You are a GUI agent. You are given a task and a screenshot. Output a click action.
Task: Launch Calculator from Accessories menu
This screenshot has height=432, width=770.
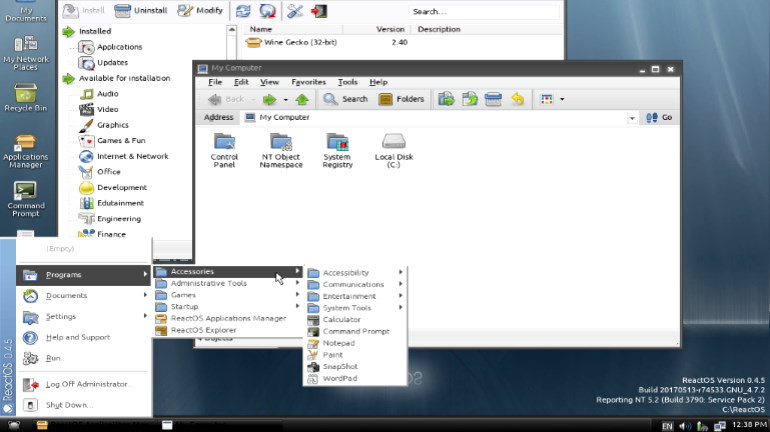click(356, 320)
